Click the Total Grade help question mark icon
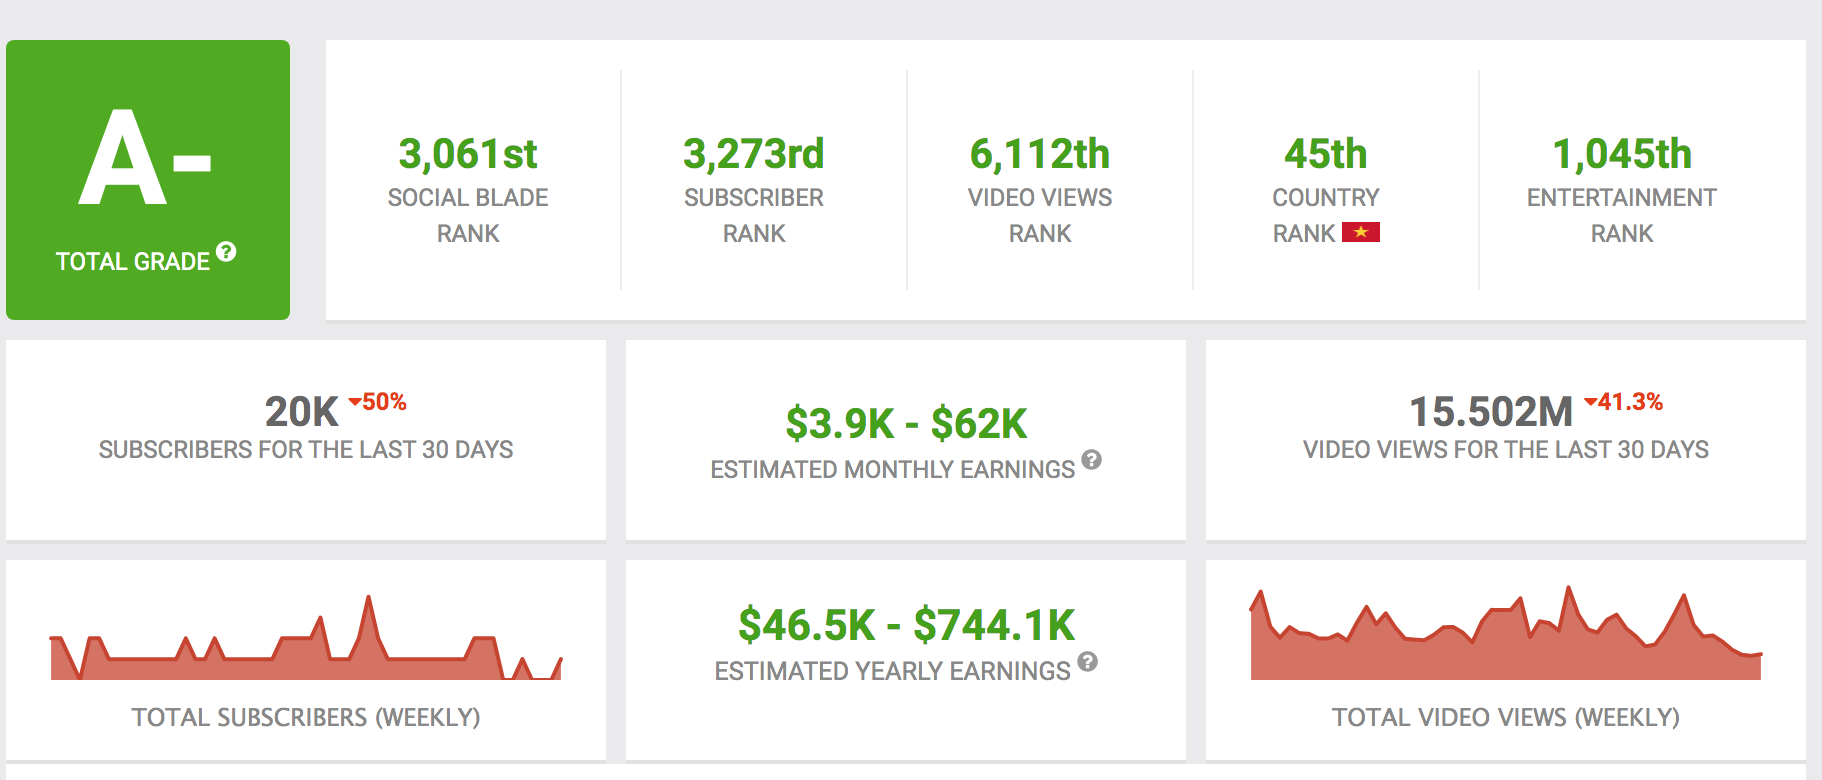1822x780 pixels. [x=227, y=251]
